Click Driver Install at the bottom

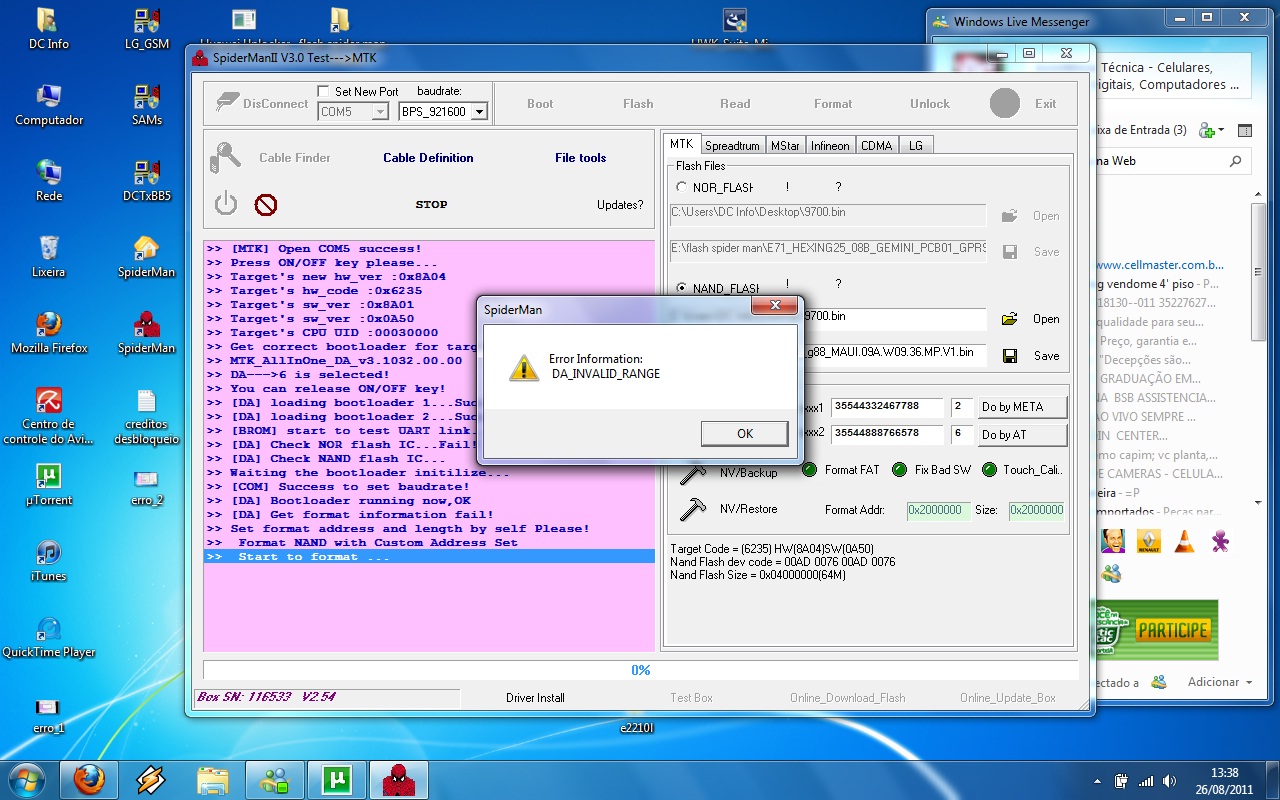tap(535, 698)
